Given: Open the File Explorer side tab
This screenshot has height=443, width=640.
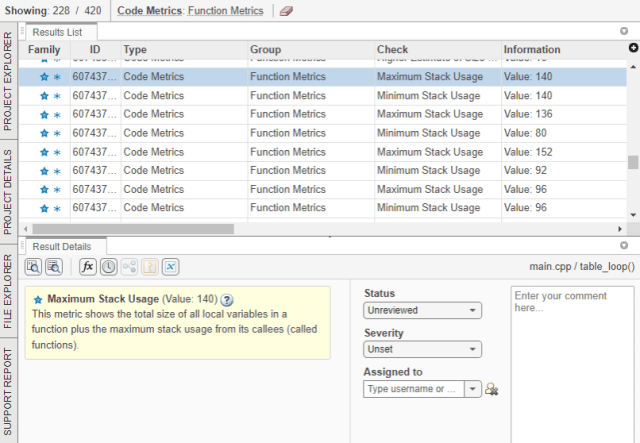Looking at the screenshot, I should click(x=8, y=290).
